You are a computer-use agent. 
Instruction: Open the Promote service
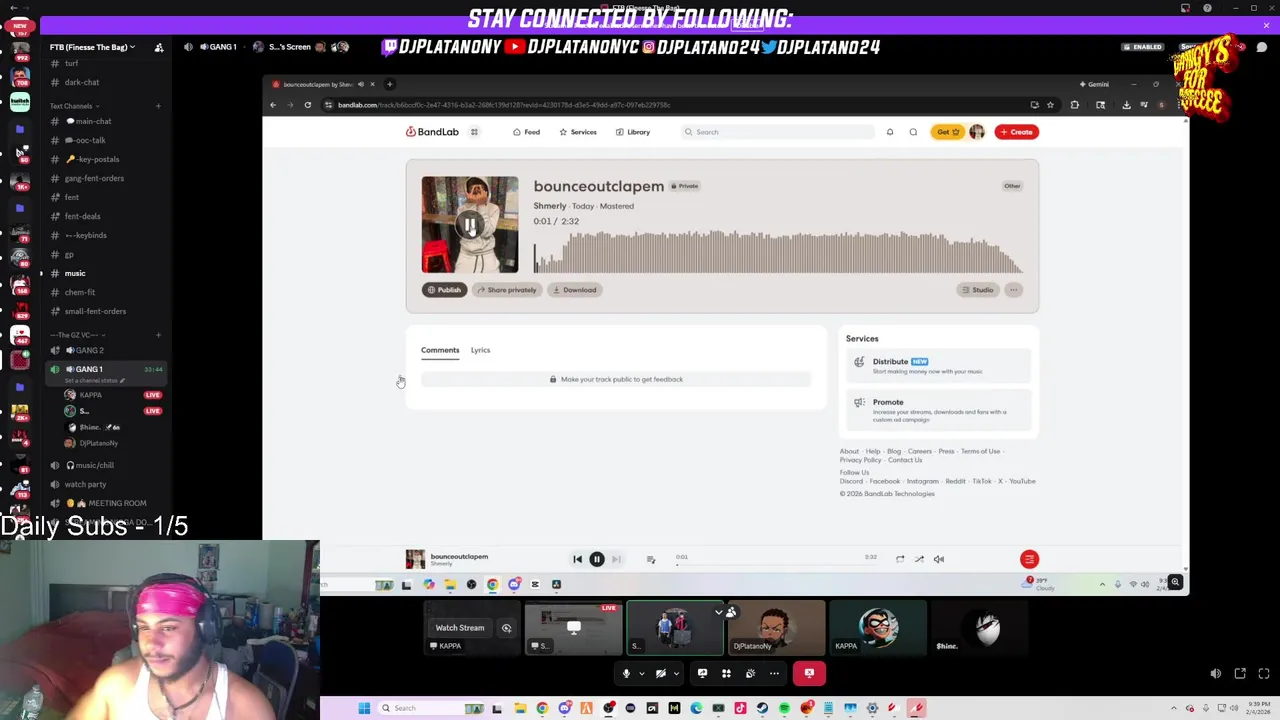pyautogui.click(x=938, y=410)
